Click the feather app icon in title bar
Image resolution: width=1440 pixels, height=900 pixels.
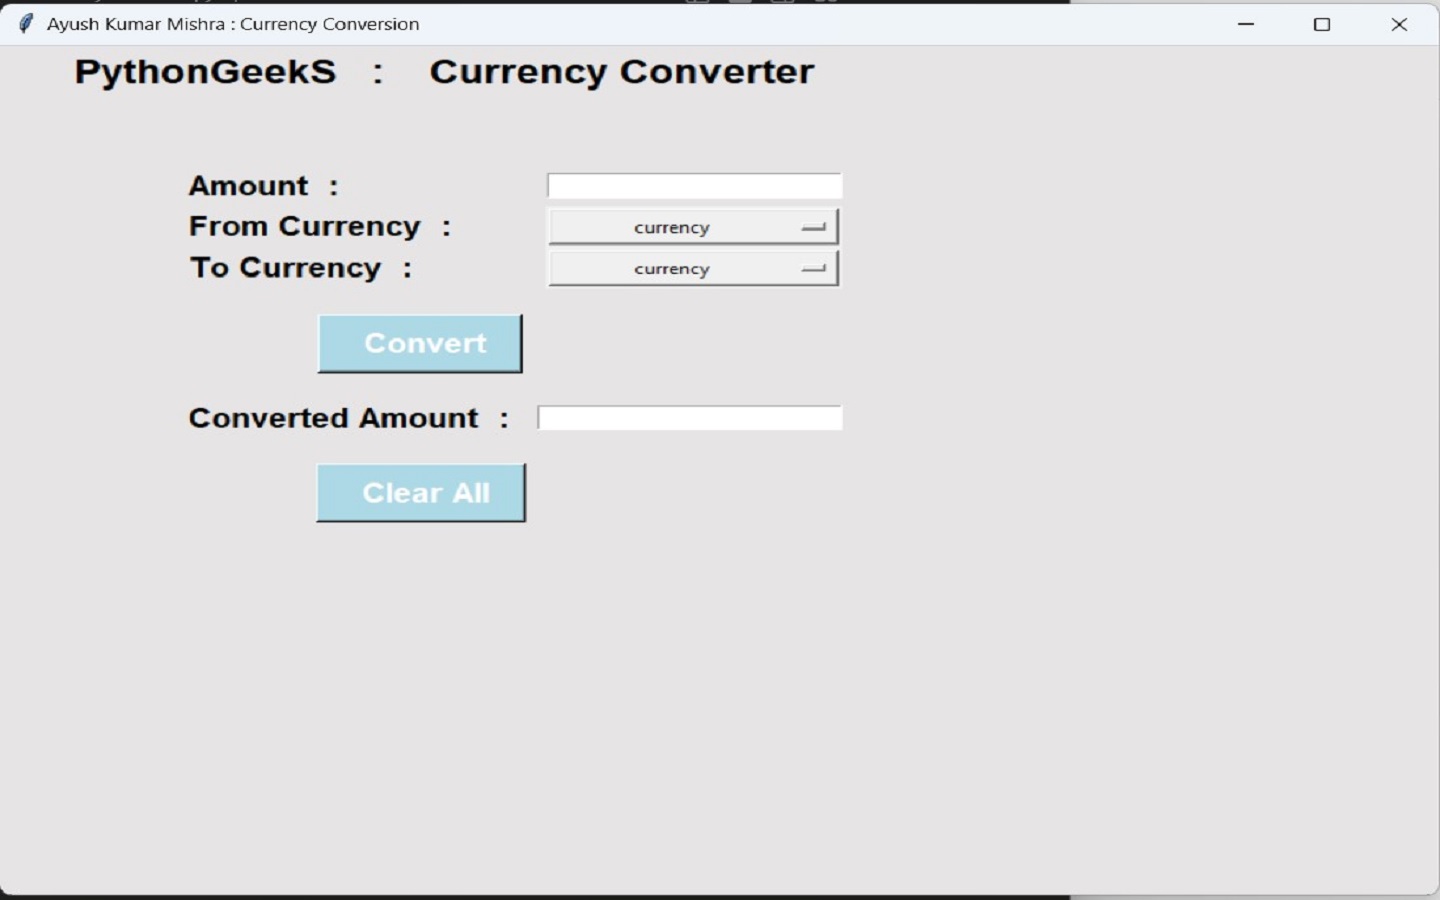(25, 24)
